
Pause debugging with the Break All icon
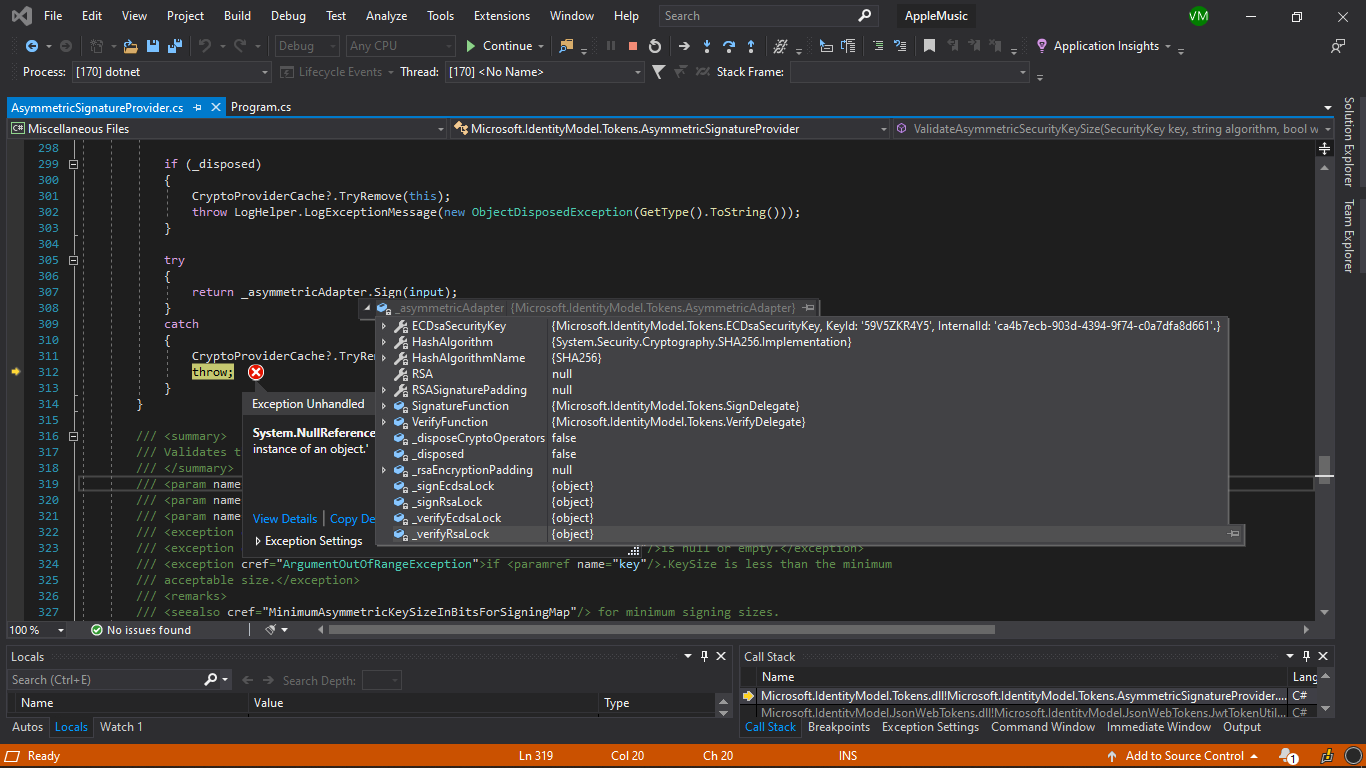(x=611, y=46)
